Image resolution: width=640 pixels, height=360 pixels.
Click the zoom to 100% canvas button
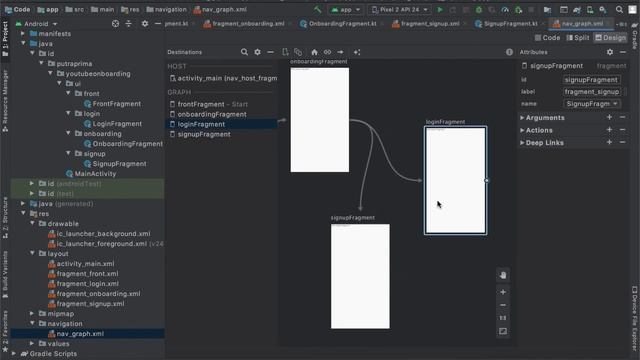tap(503, 318)
